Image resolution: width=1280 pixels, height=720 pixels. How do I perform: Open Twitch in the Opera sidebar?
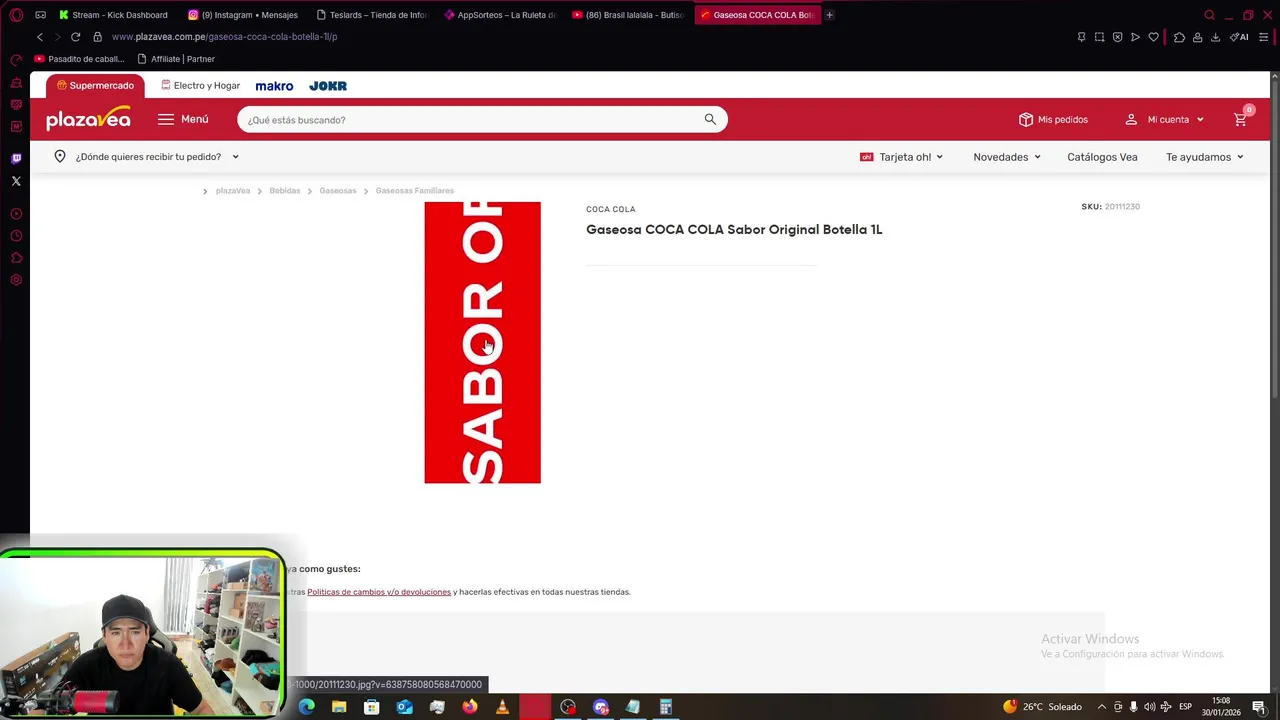point(16,158)
